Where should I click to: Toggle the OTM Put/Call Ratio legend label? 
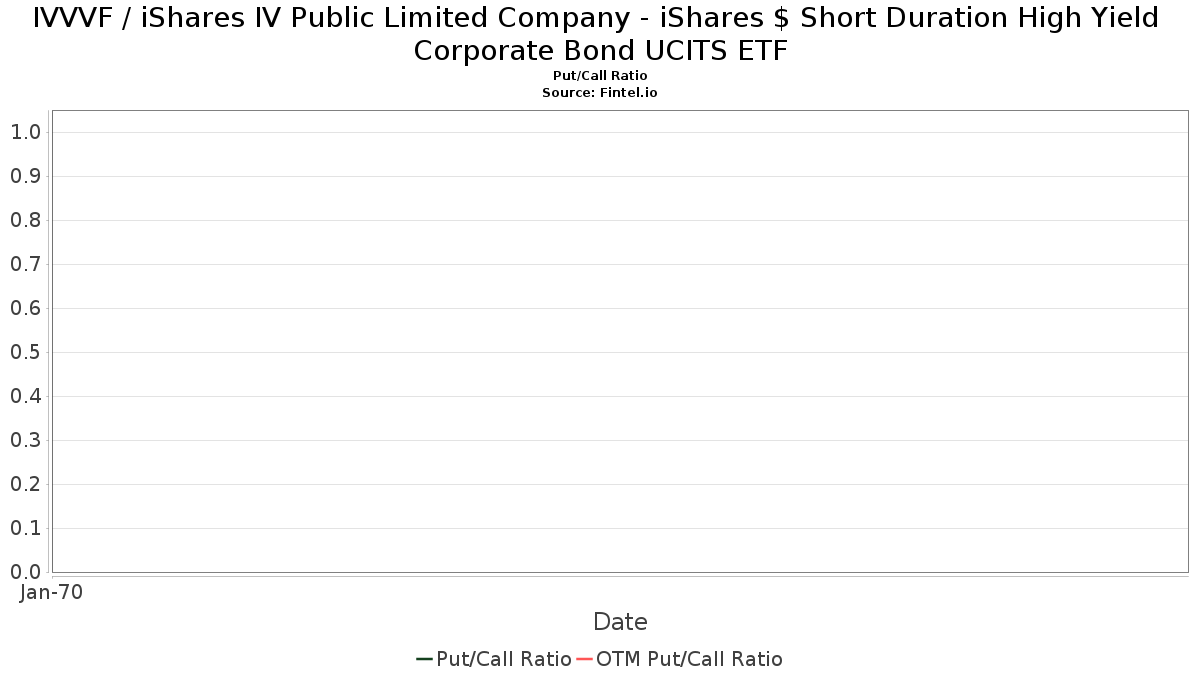(689, 659)
